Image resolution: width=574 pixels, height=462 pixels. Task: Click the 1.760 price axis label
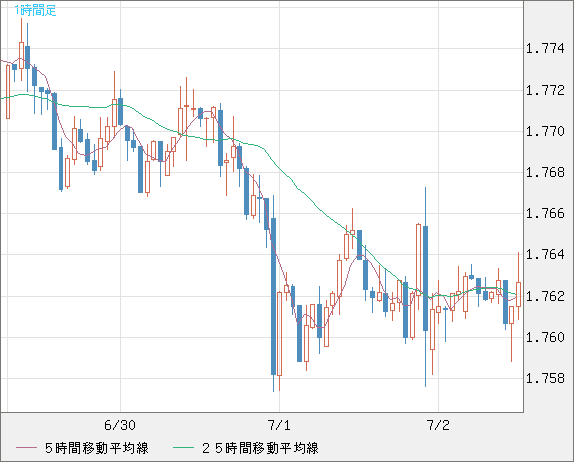point(545,337)
